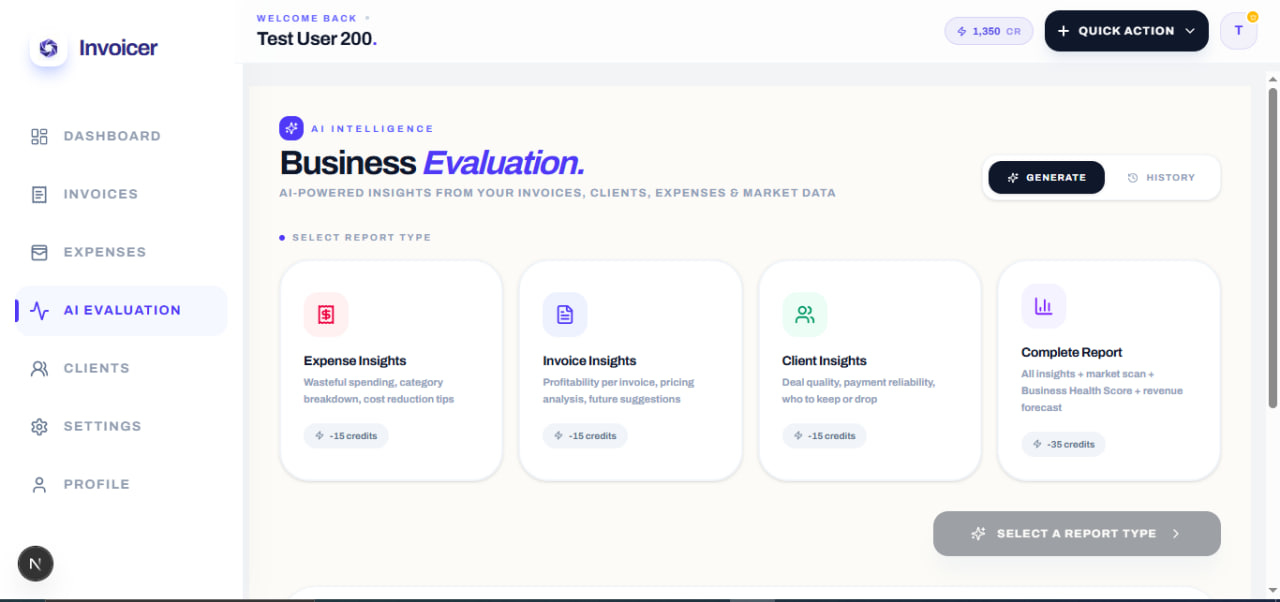This screenshot has width=1280, height=602.
Task: Click the Settings gear icon in sidebar
Action: (39, 426)
